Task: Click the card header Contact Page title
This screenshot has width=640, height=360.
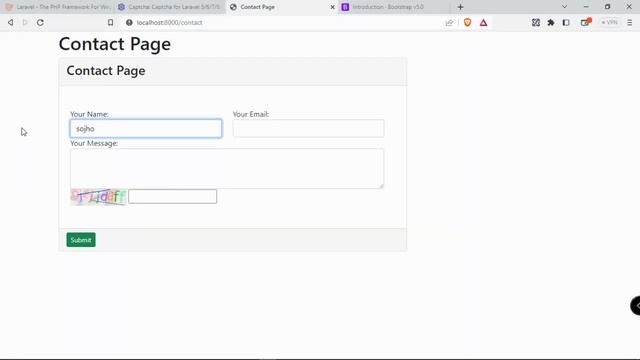Action: pyautogui.click(x=106, y=71)
